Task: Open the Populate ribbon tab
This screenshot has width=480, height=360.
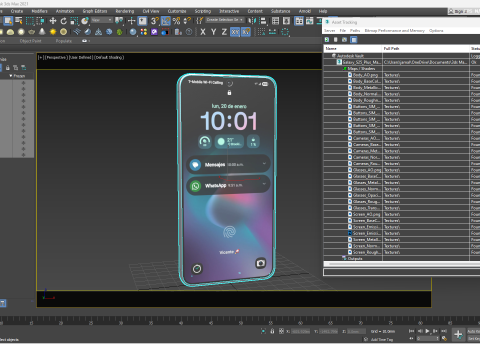Action: click(x=64, y=41)
